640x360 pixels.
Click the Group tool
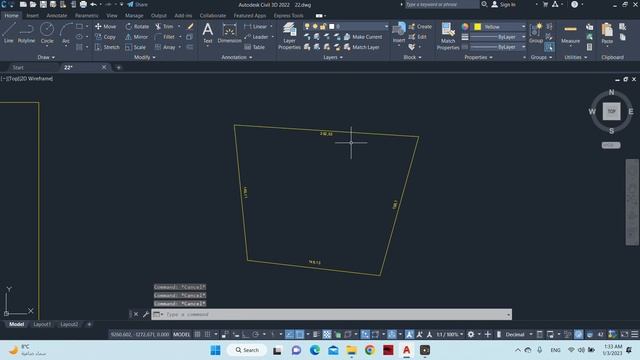point(536,33)
